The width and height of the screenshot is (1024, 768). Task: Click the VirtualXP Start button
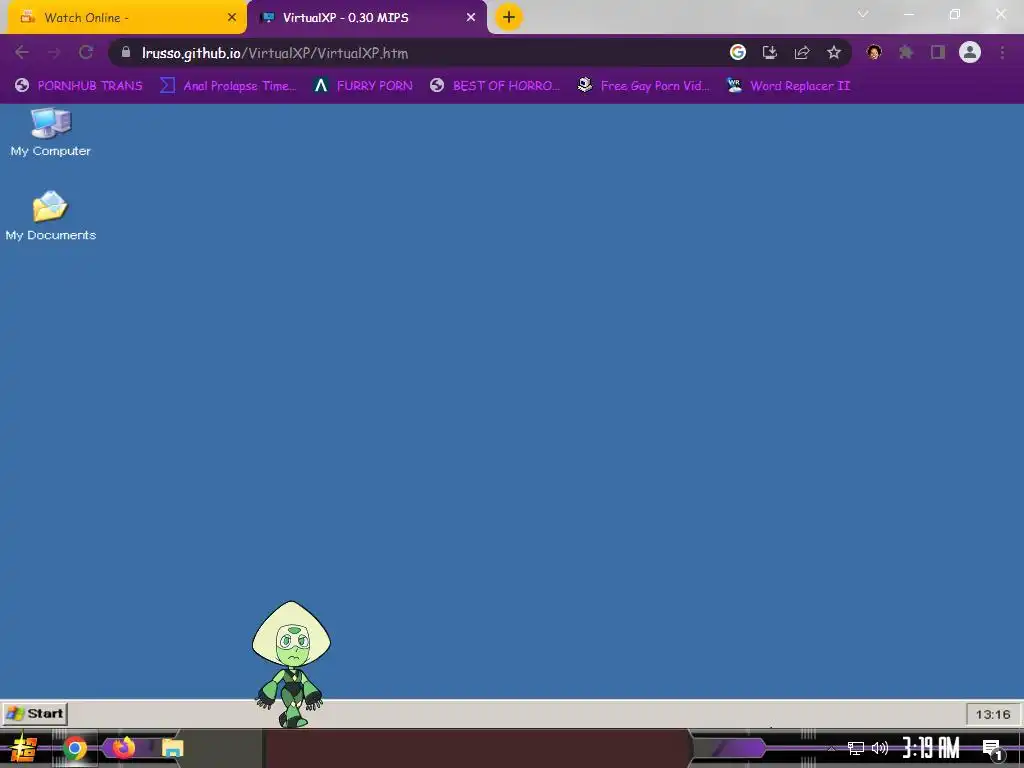point(35,713)
